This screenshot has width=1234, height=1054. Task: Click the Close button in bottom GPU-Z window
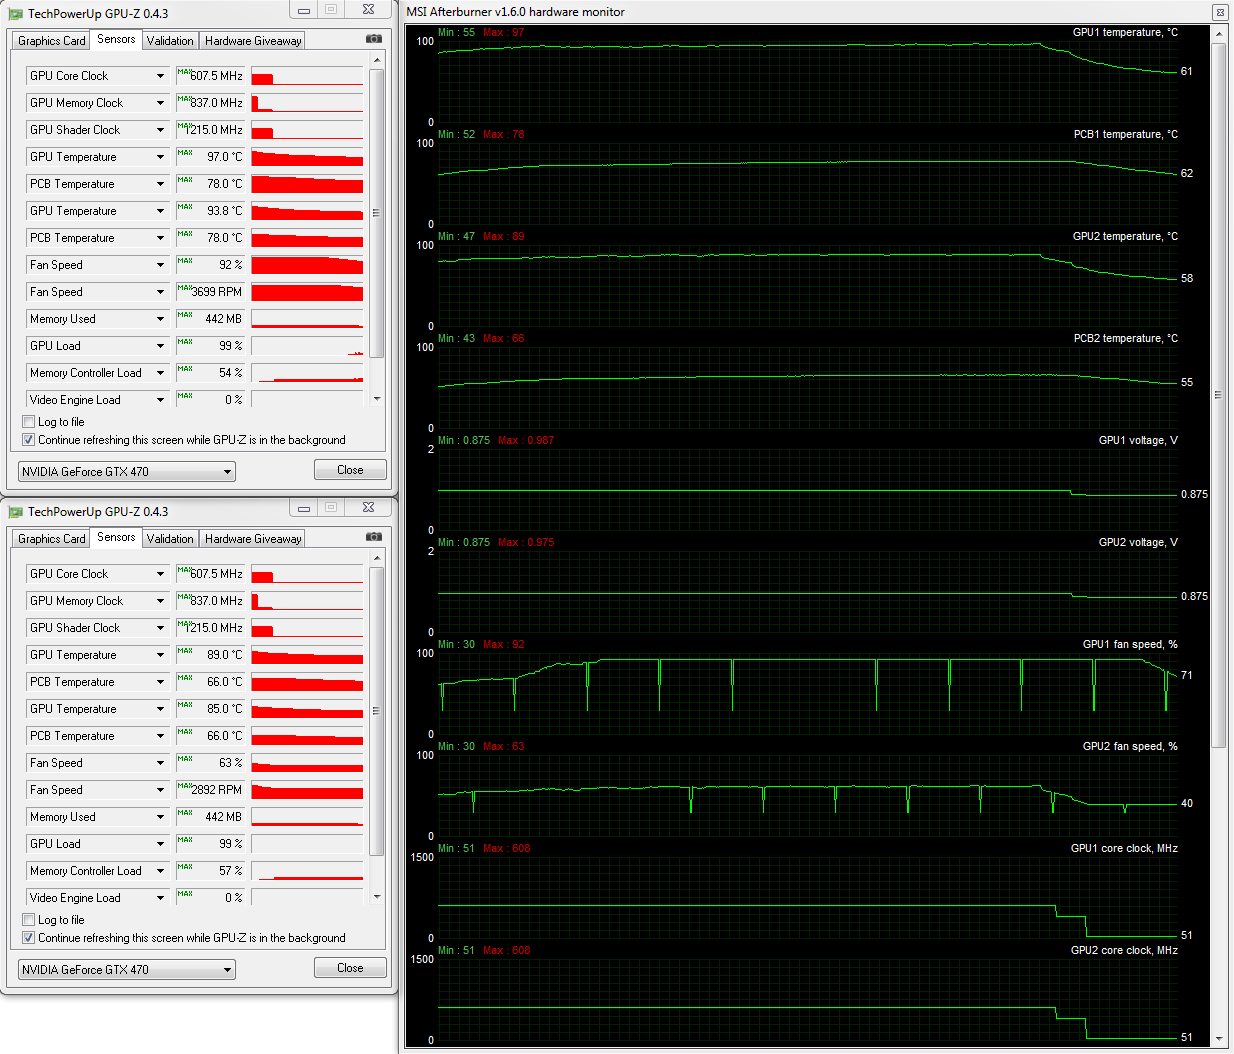[x=350, y=968]
